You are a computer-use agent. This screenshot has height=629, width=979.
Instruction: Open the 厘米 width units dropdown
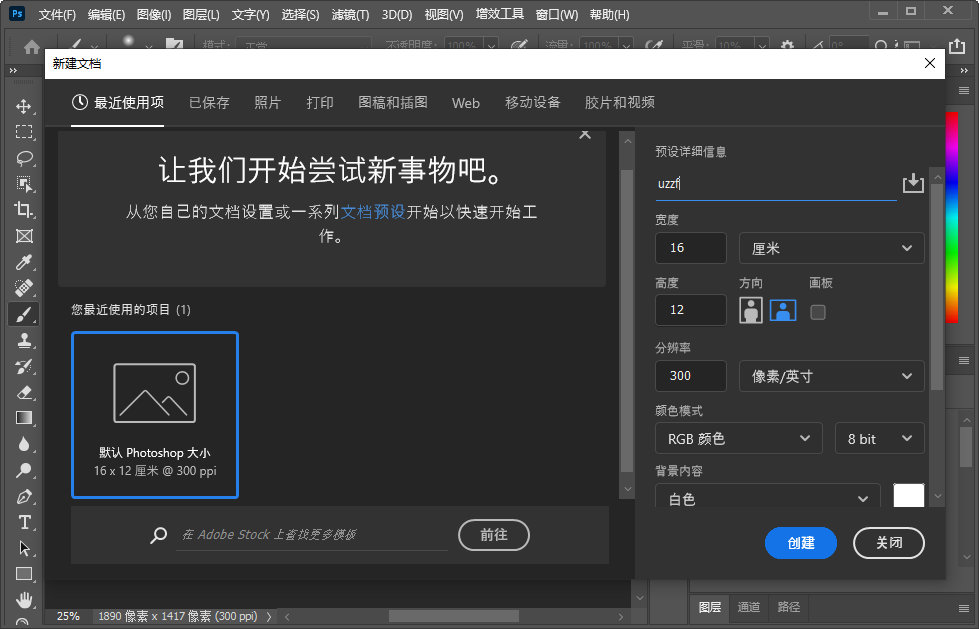pos(831,248)
